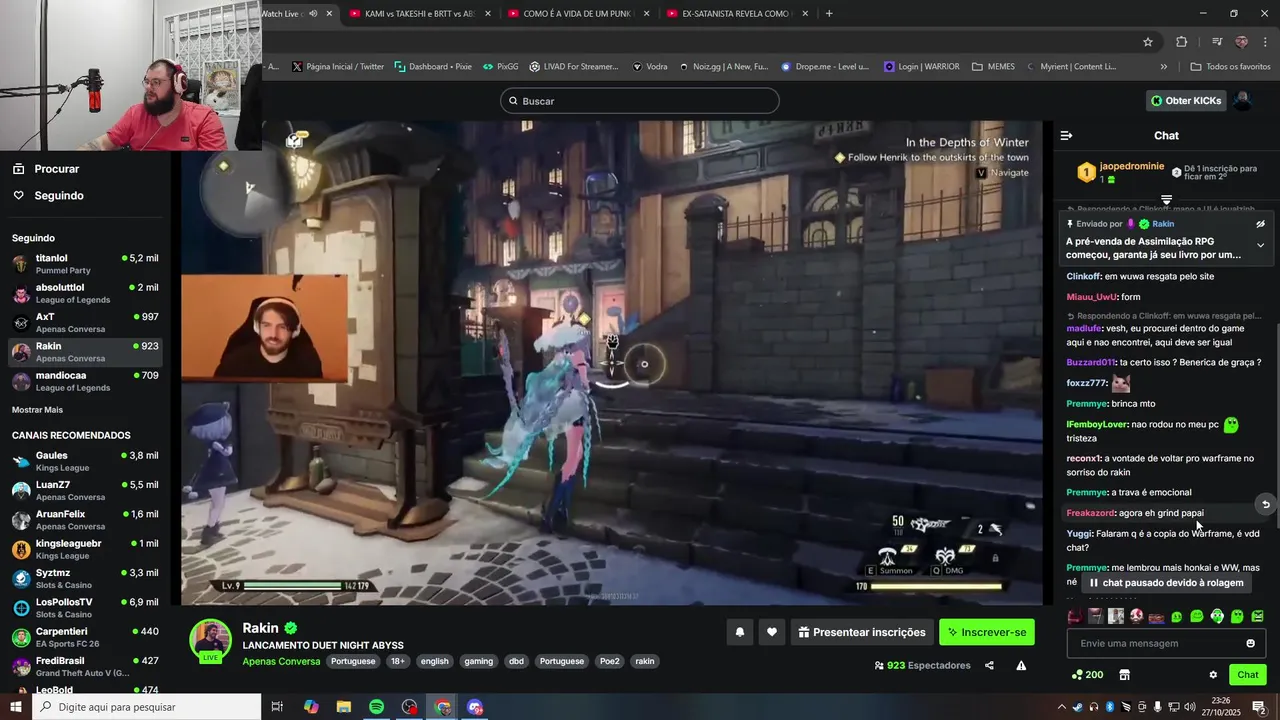The width and height of the screenshot is (1280, 720).
Task: Click the 'Apenas Conversa' category link
Action: click(281, 661)
